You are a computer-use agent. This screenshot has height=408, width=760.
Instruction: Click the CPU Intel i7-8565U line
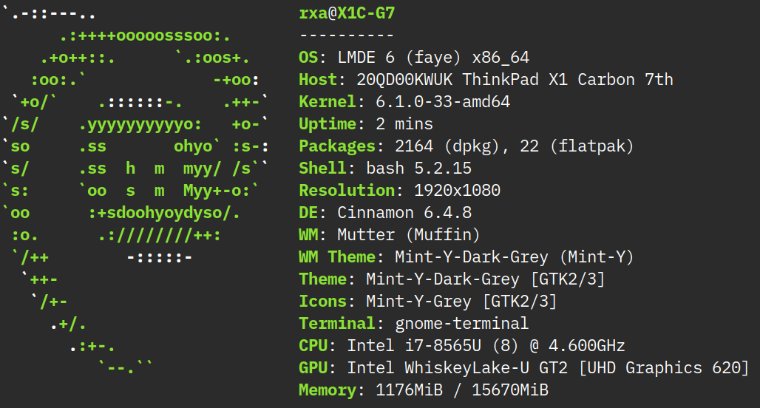click(462, 345)
